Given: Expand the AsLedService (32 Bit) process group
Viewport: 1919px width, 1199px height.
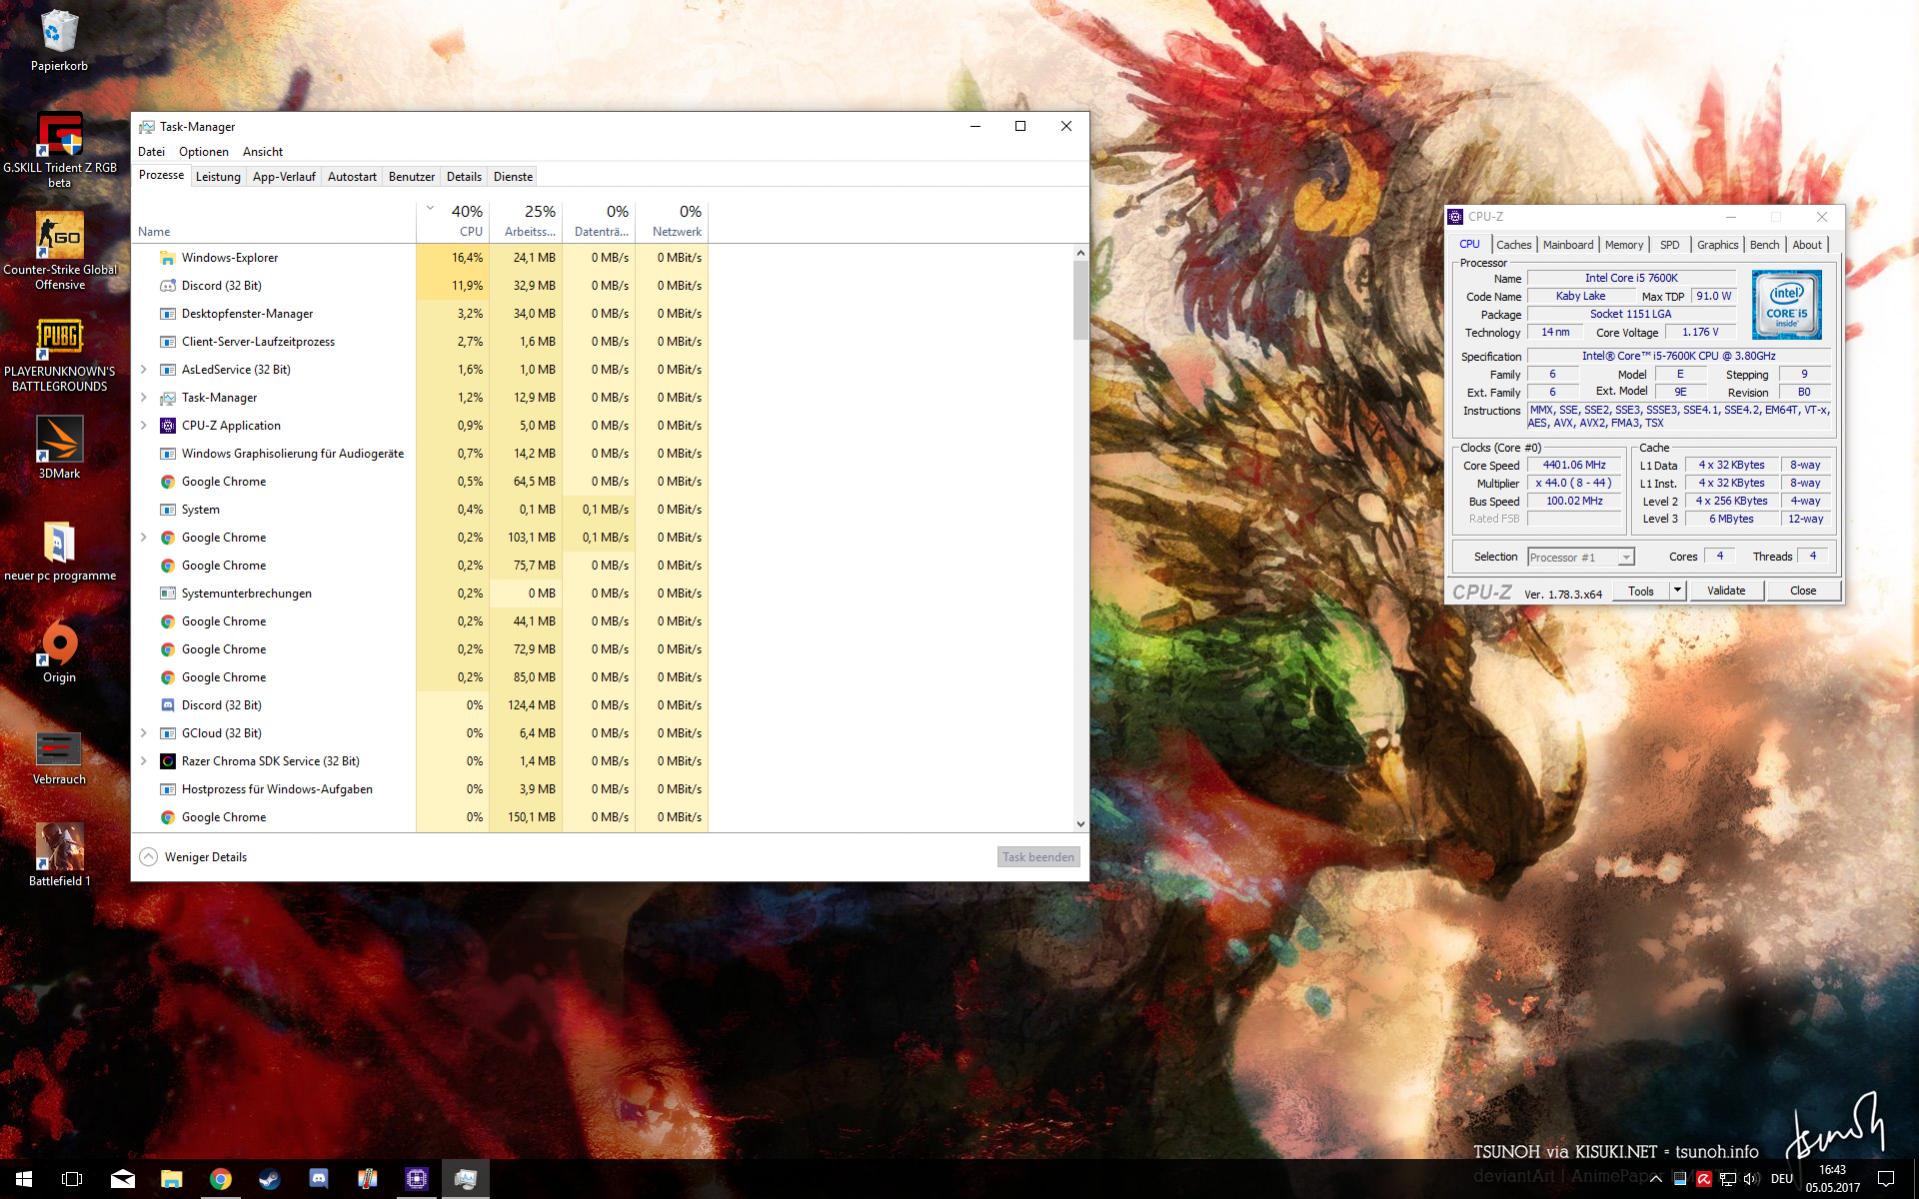Looking at the screenshot, I should [144, 370].
